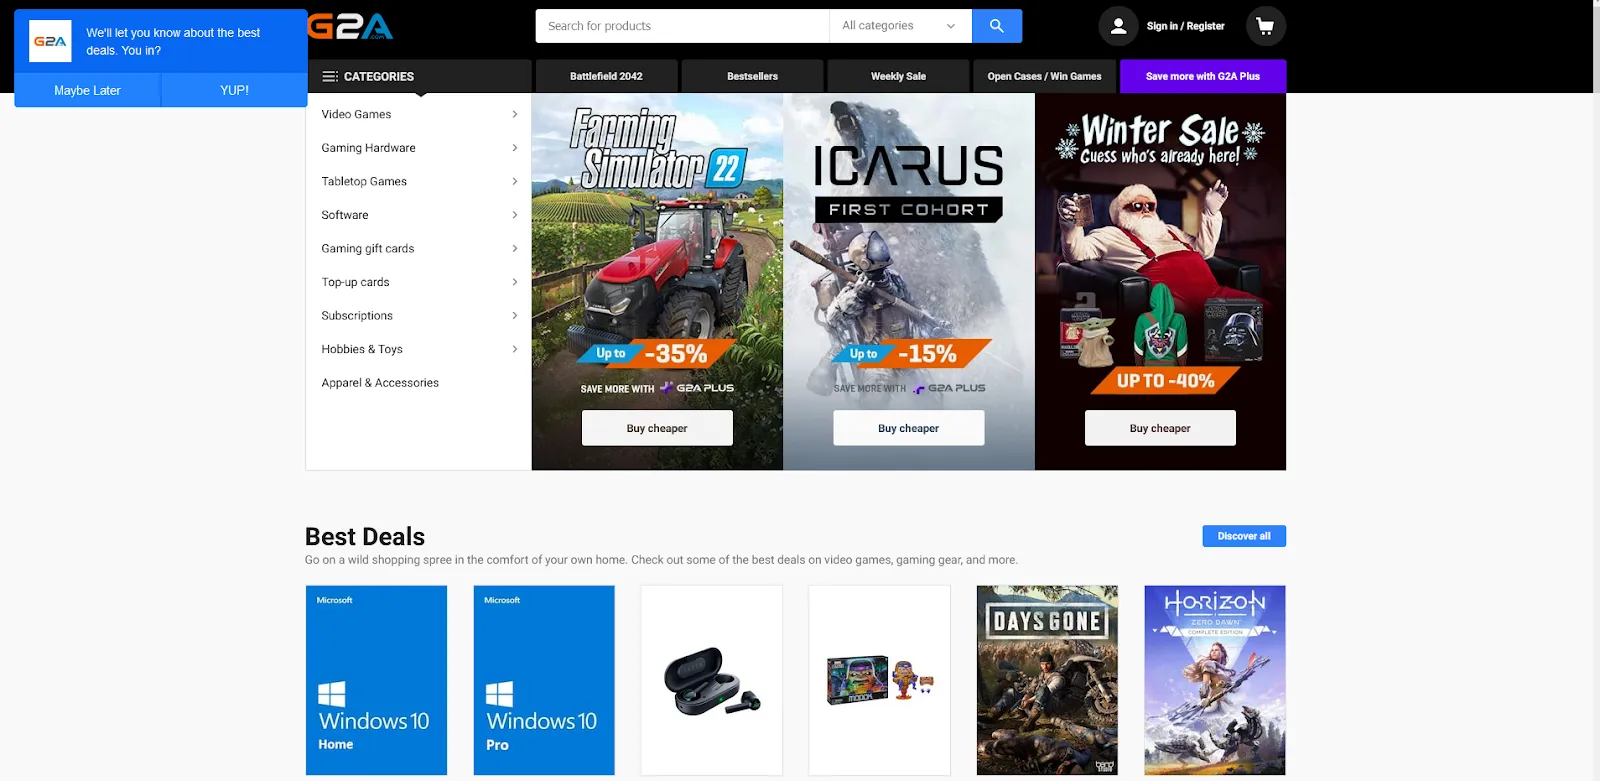
Task: Open Bestsellers nav tab
Action: coord(753,76)
